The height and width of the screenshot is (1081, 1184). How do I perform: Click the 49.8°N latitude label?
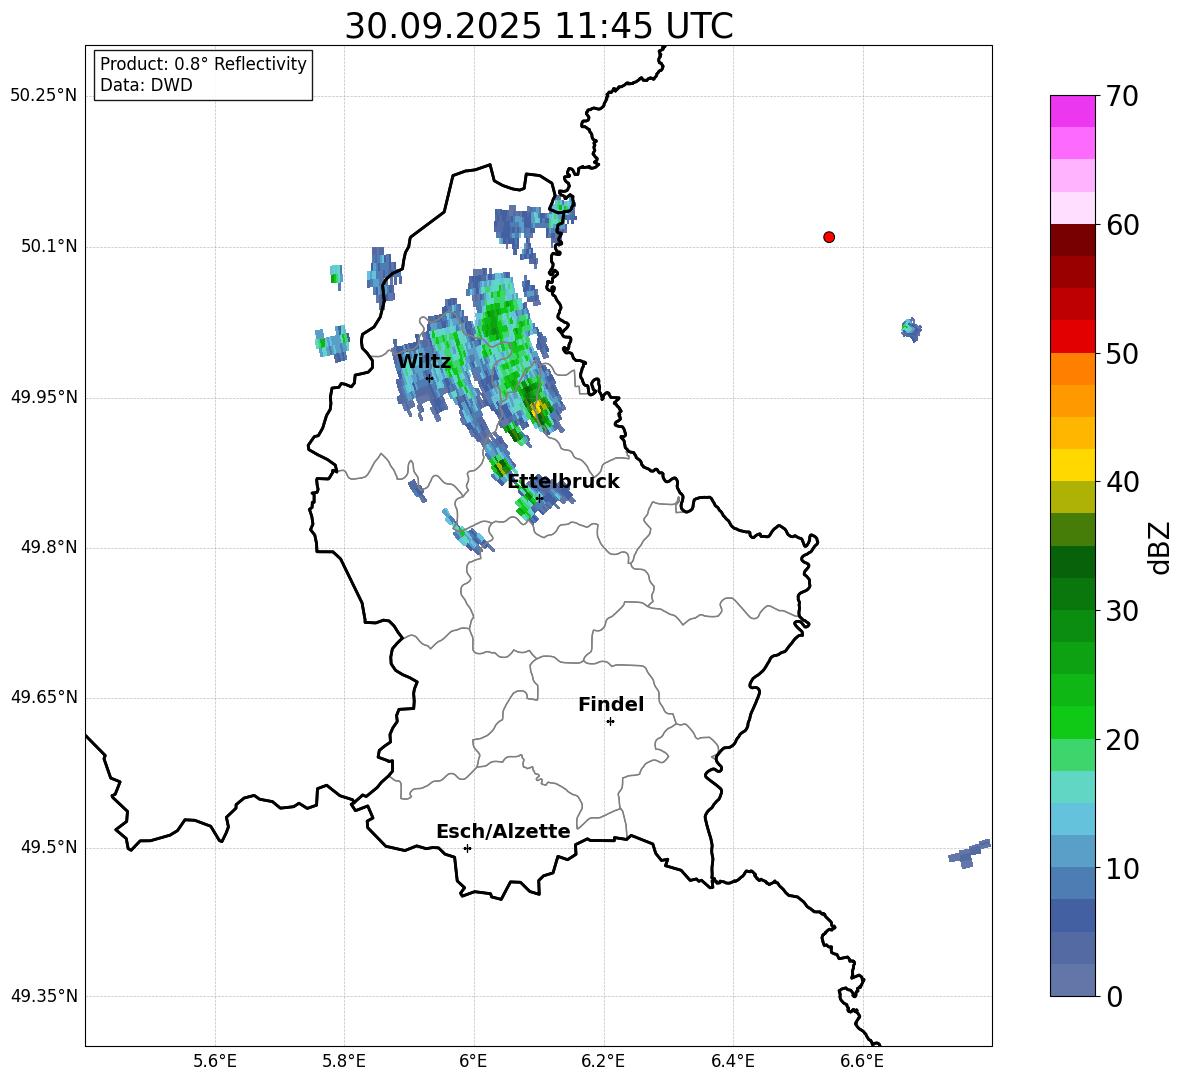[49, 547]
